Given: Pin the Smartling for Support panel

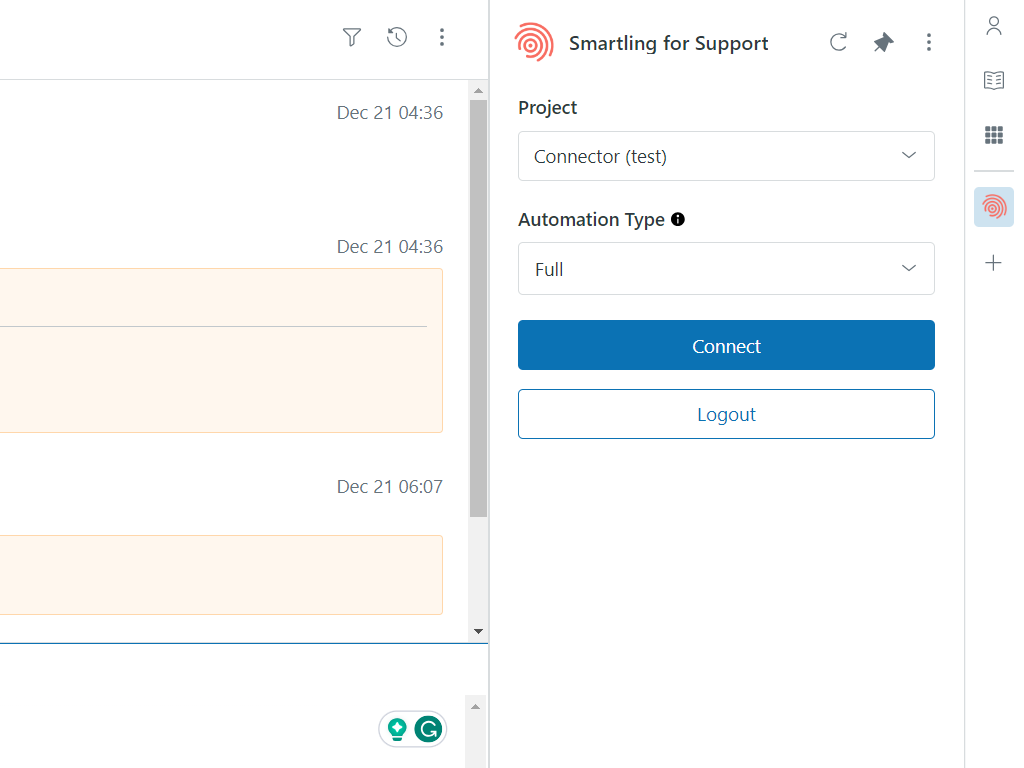Looking at the screenshot, I should (883, 42).
